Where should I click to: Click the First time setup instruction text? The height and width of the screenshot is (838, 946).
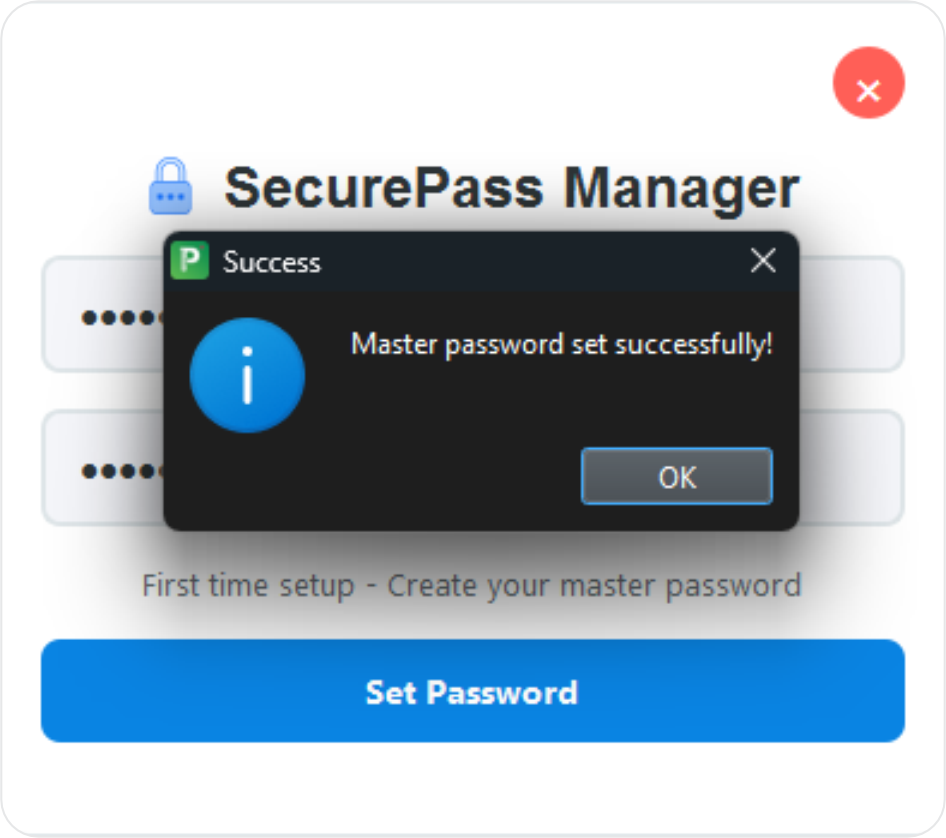pyautogui.click(x=472, y=585)
